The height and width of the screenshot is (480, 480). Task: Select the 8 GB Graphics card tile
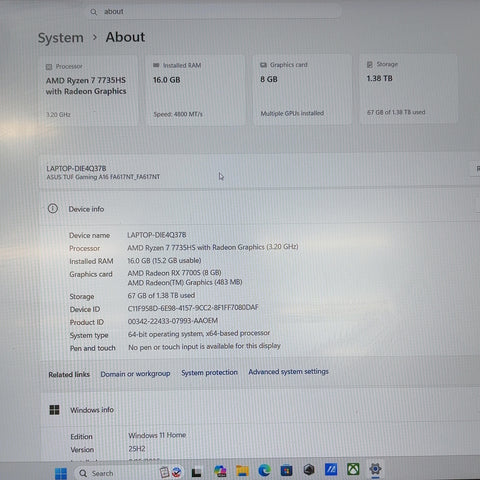(x=302, y=89)
